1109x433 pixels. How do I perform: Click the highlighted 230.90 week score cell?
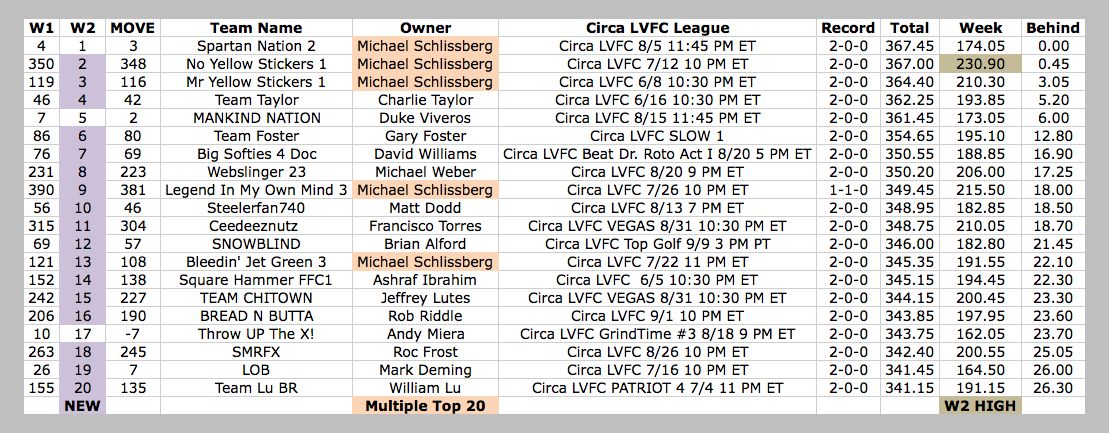981,64
